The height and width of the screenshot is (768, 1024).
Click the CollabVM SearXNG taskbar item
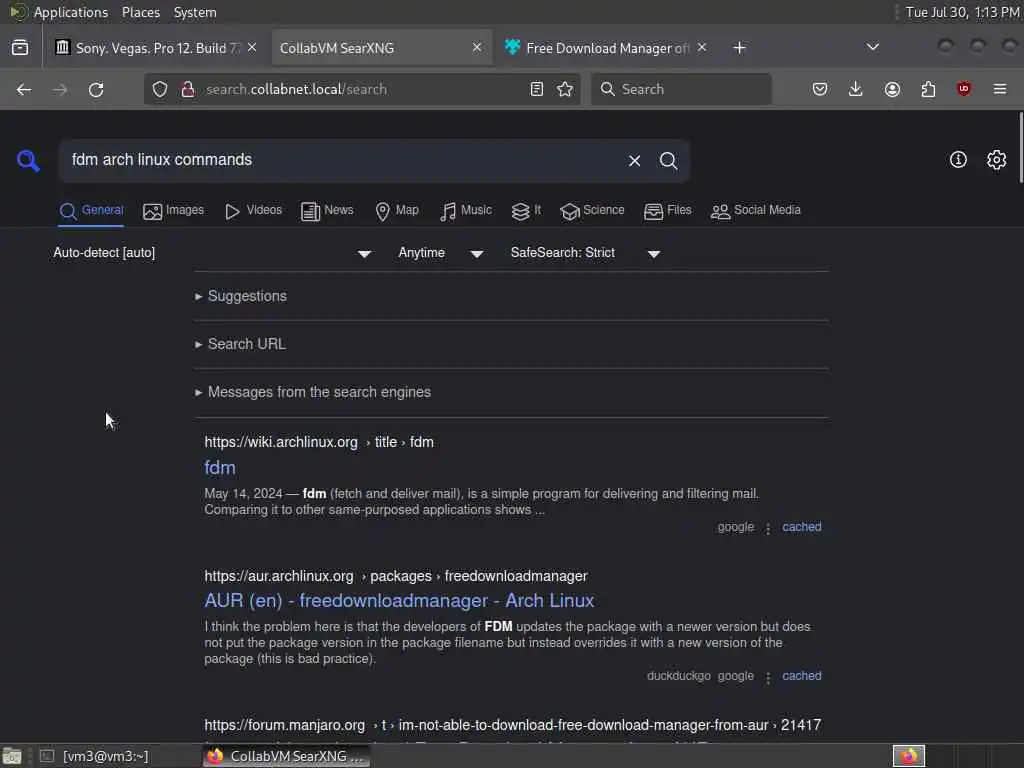[x=286, y=756]
